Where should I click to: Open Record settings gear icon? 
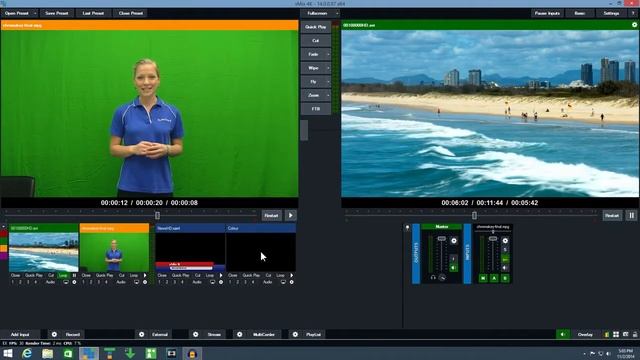(x=54, y=334)
